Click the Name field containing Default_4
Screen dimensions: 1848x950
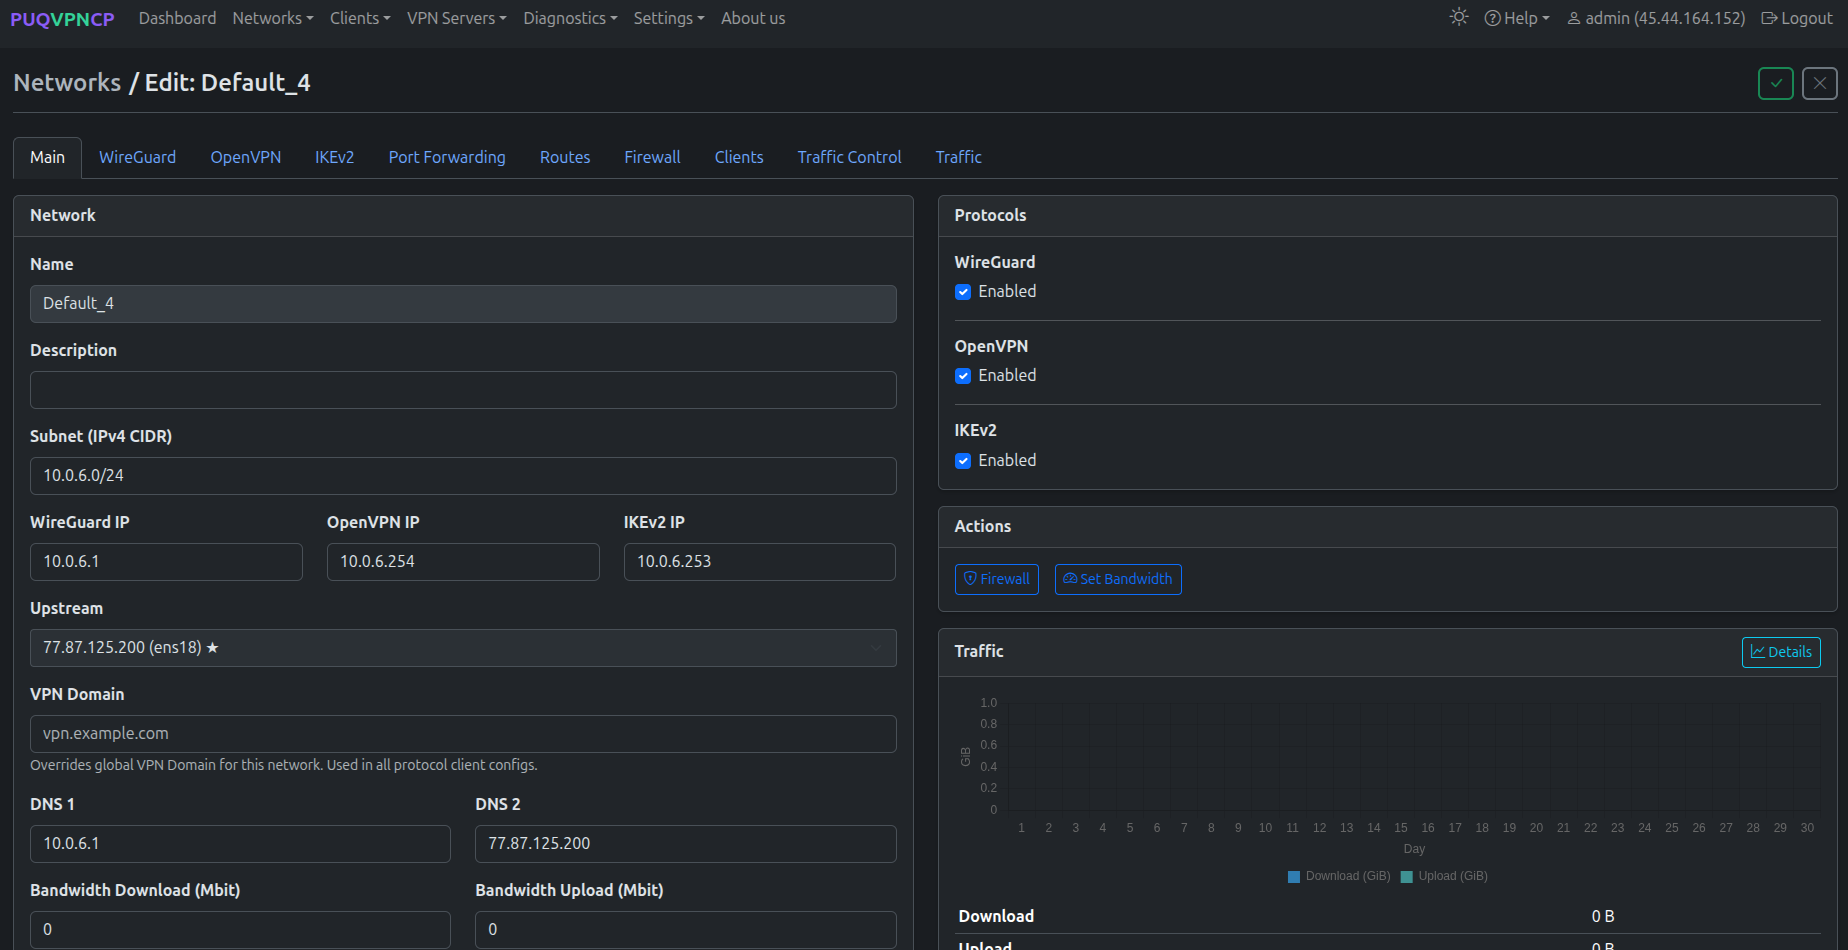[462, 303]
